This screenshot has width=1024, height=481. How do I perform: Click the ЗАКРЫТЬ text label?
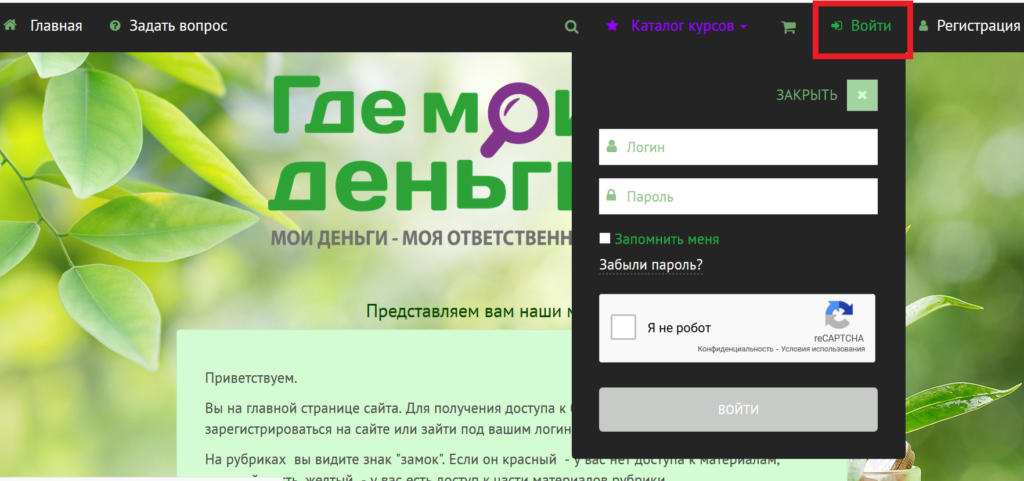(807, 95)
